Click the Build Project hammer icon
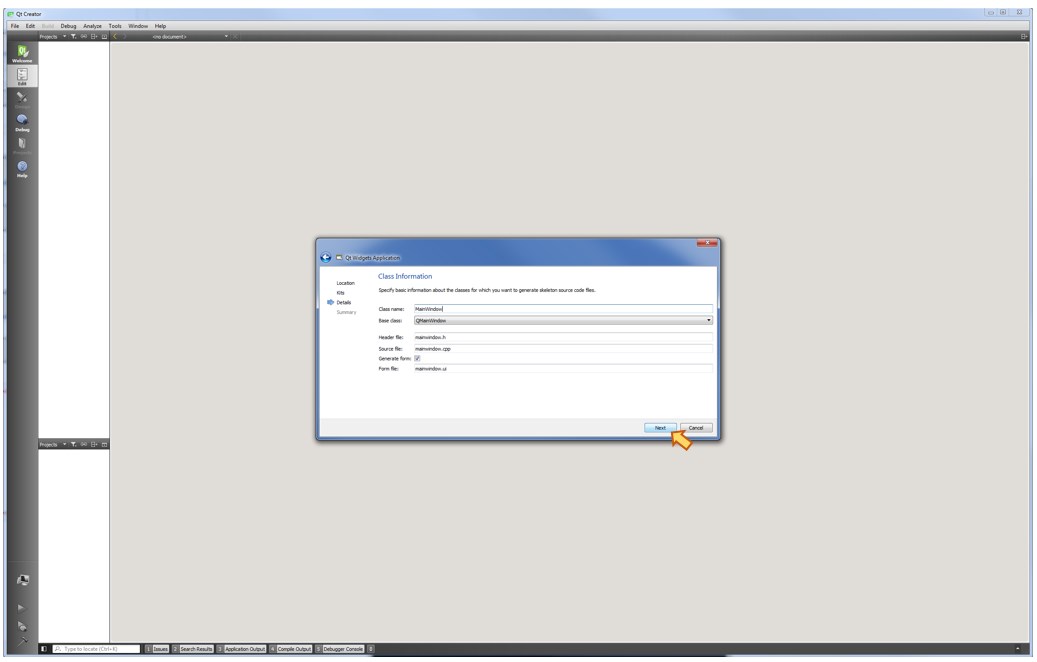 pyautogui.click(x=22, y=641)
